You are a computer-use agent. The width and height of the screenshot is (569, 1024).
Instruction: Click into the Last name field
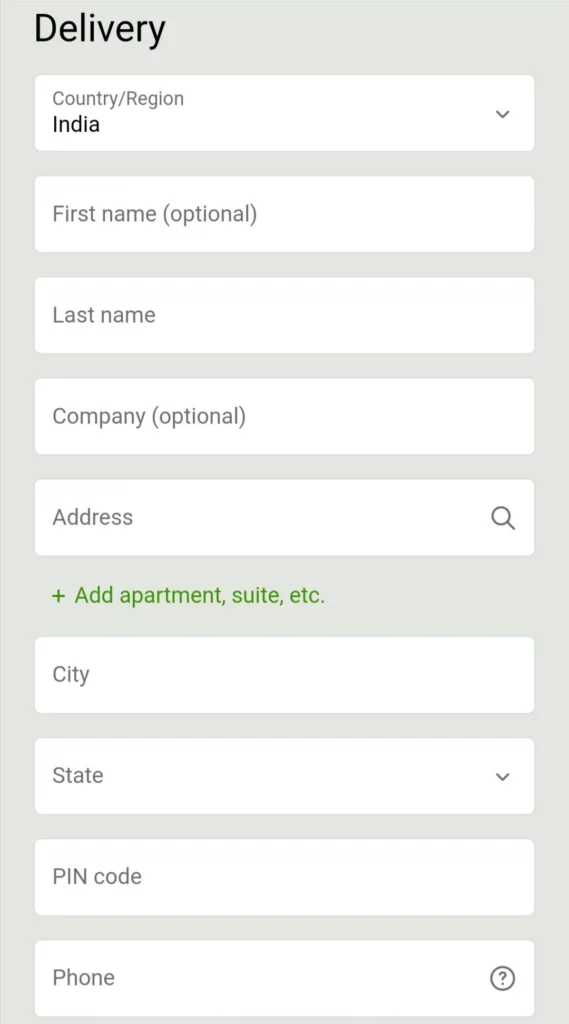284,315
